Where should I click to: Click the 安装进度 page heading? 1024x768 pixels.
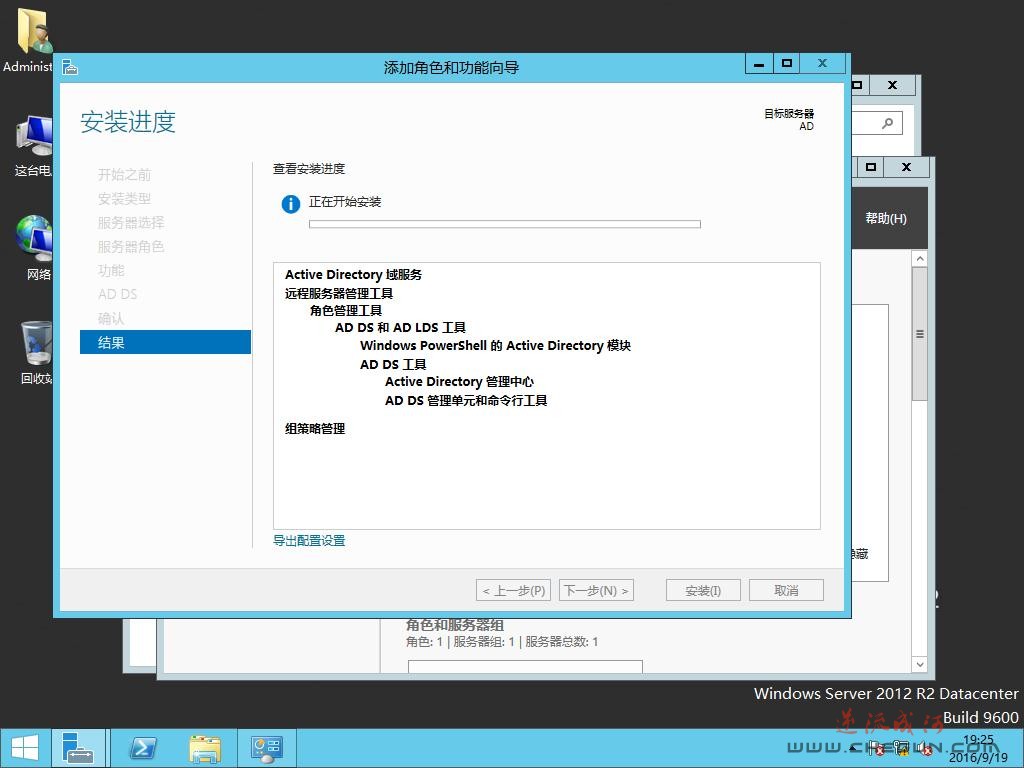pyautogui.click(x=128, y=121)
